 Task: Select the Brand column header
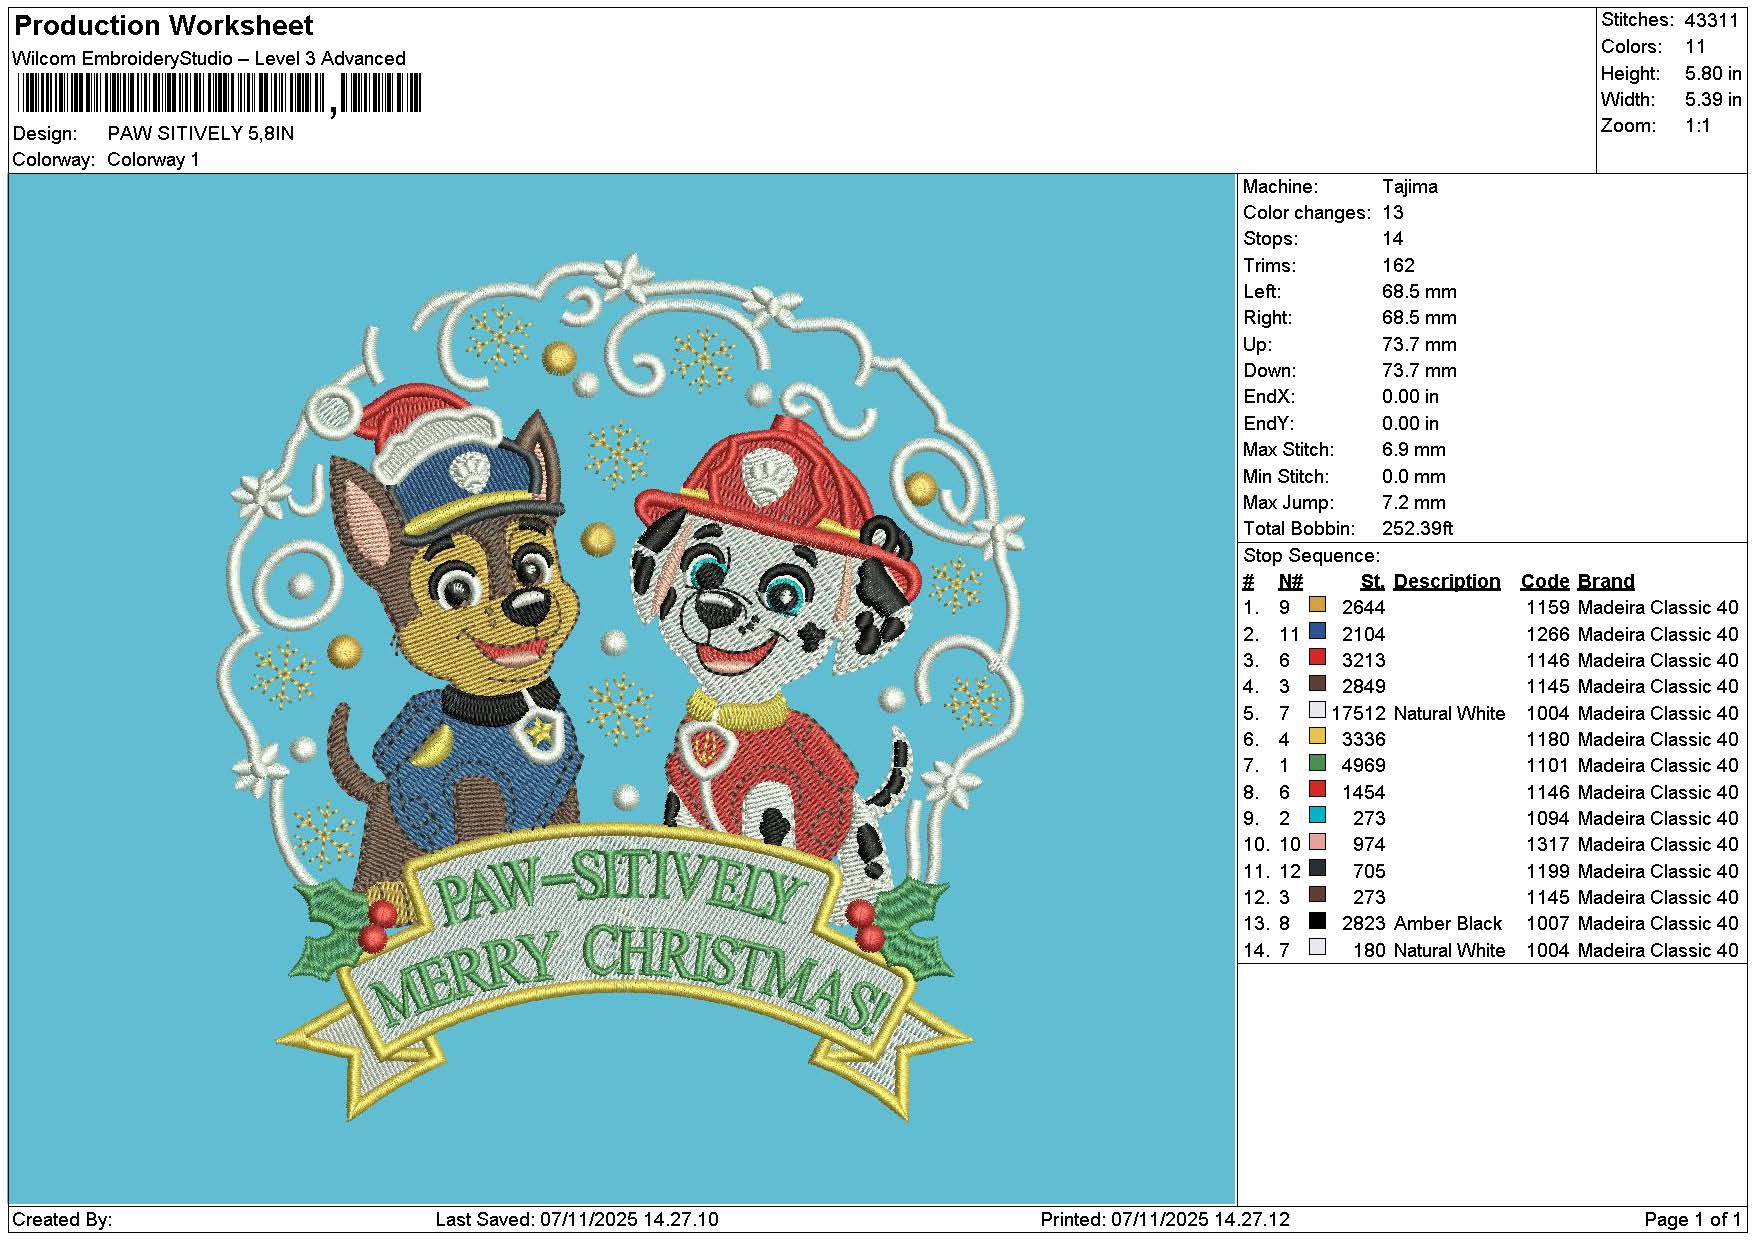pos(1606,582)
